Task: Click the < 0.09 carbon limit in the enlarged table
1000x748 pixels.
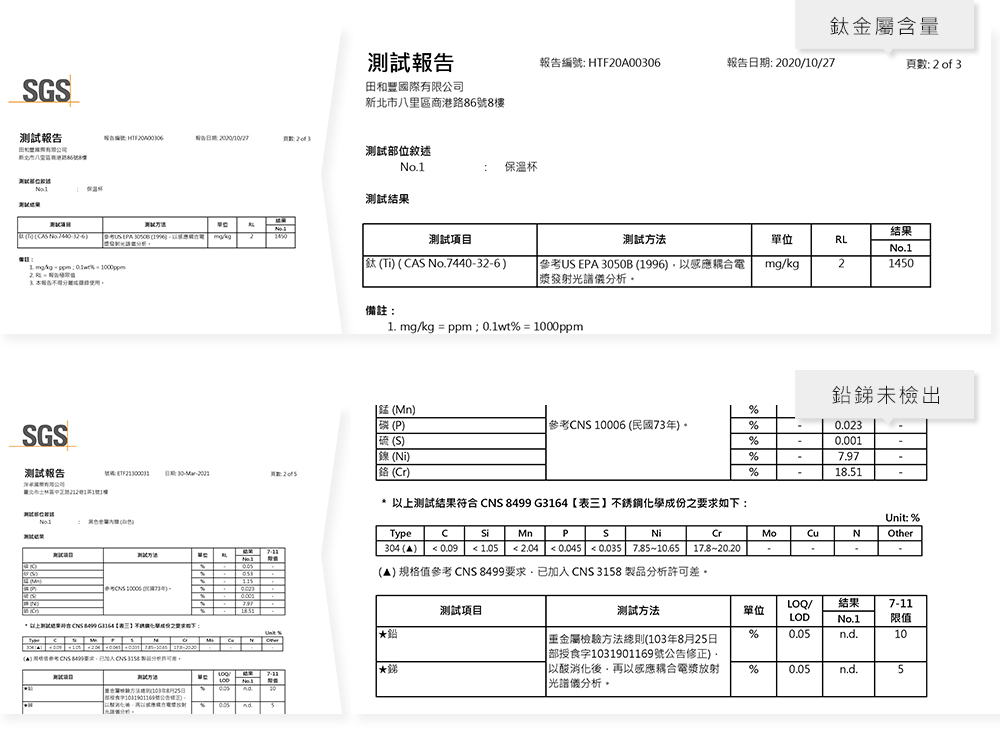Action: coord(445,548)
